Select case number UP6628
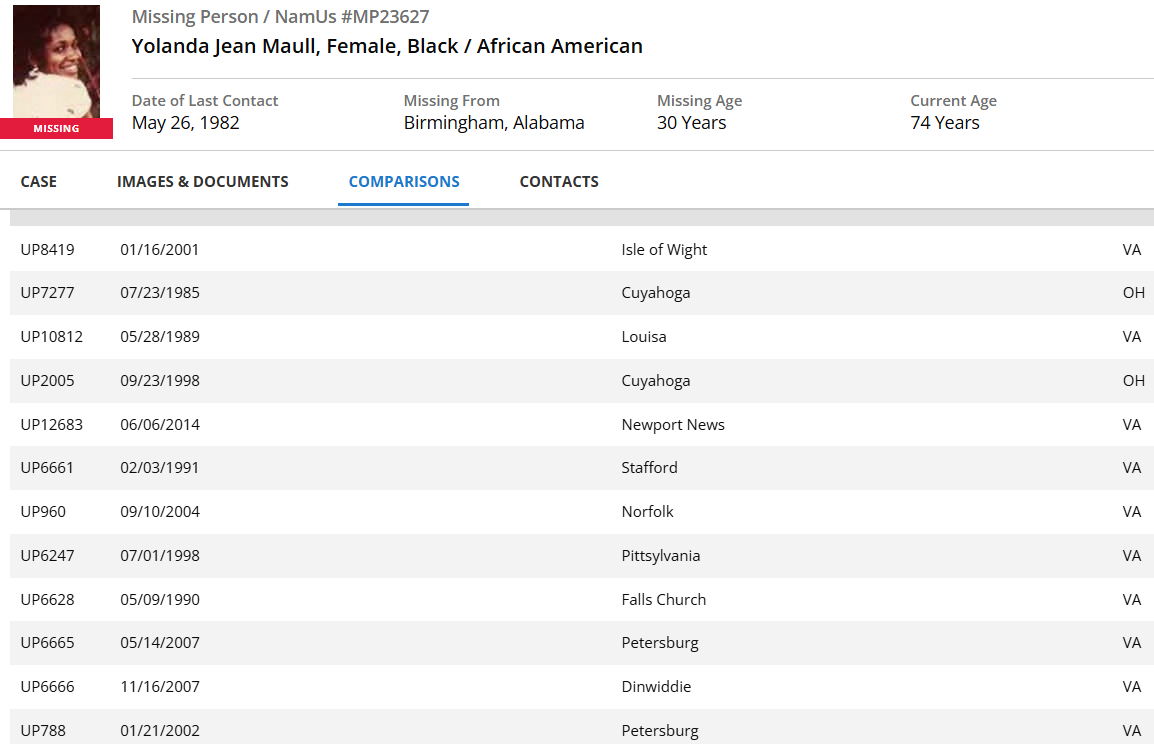Viewport: 1154px width, 744px height. pos(47,600)
